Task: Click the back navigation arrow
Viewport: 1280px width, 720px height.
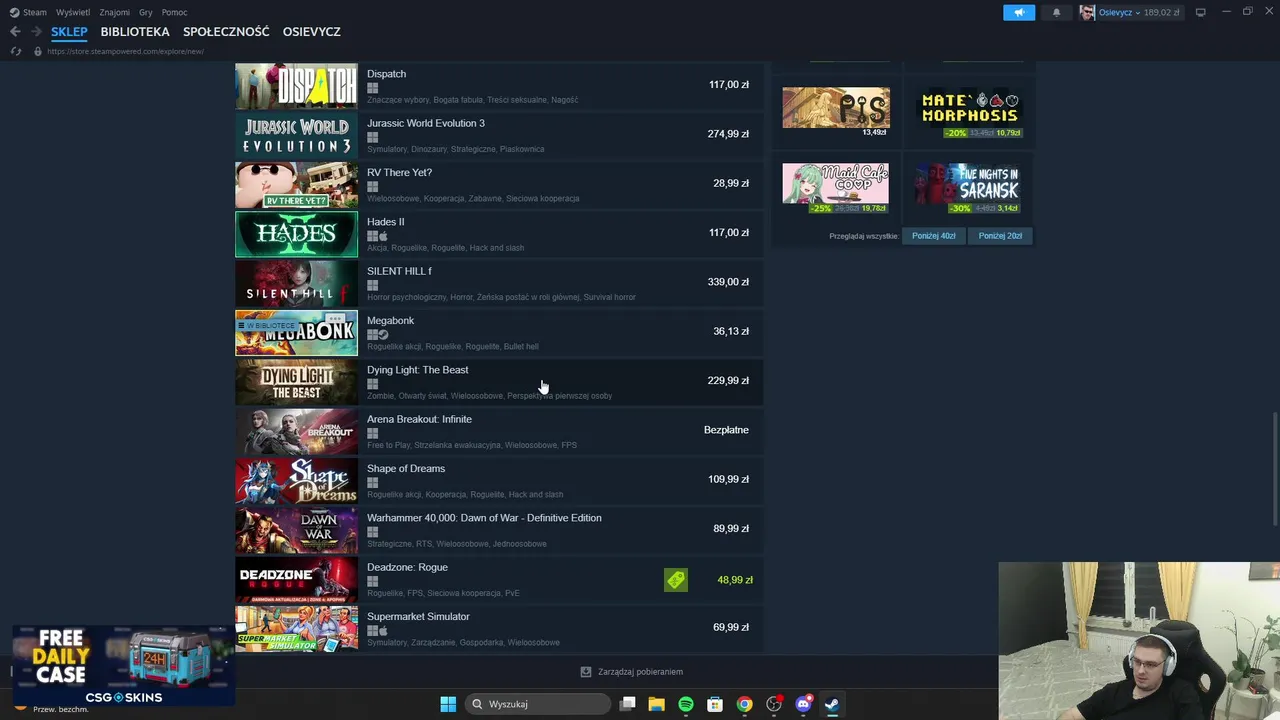Action: click(15, 32)
